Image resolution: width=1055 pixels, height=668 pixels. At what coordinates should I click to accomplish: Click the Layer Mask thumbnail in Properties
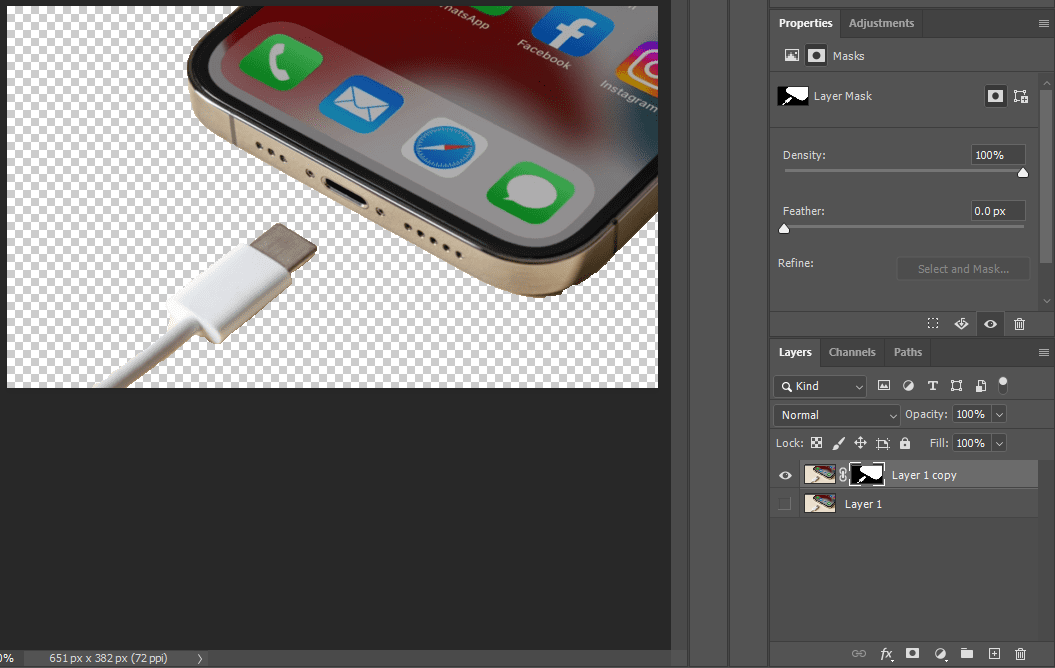793,96
